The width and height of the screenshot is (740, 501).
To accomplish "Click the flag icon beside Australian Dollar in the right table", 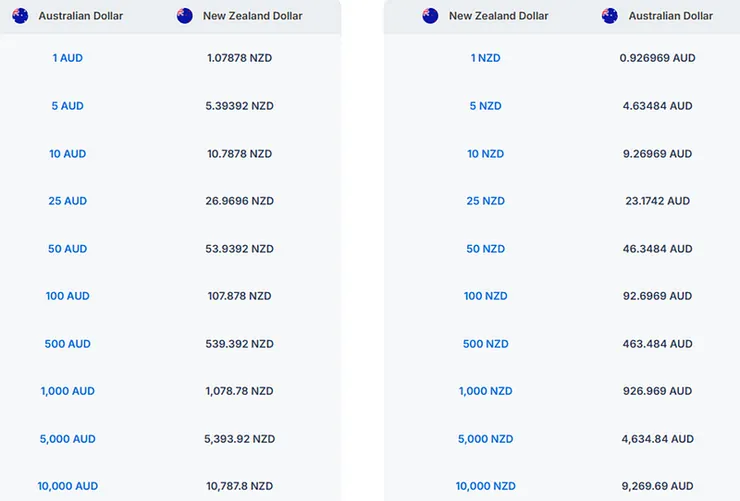I will tap(610, 16).
